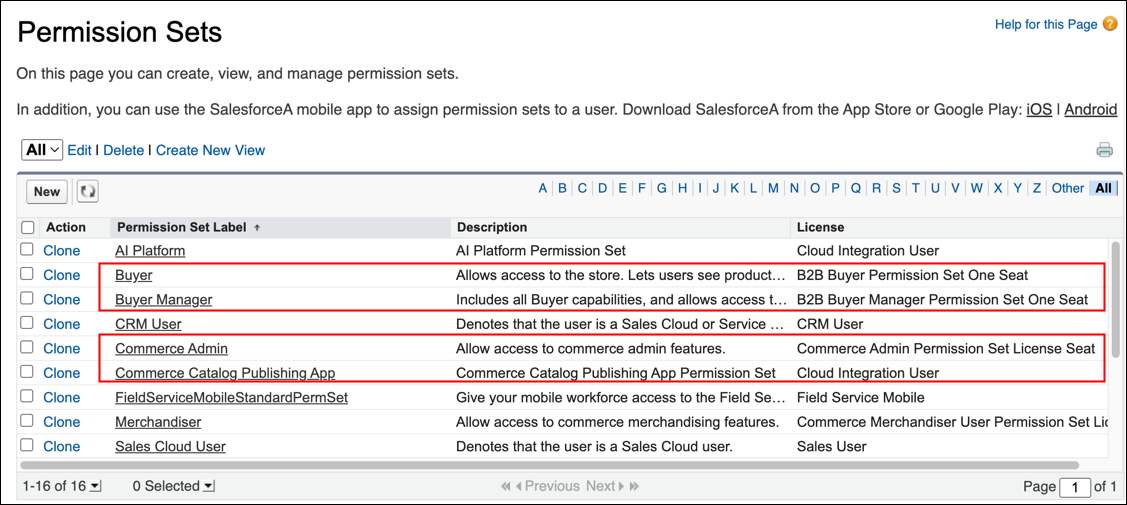This screenshot has width=1127, height=505.
Task: Open the 1-16 of 16 records dropdown
Action: 62,486
